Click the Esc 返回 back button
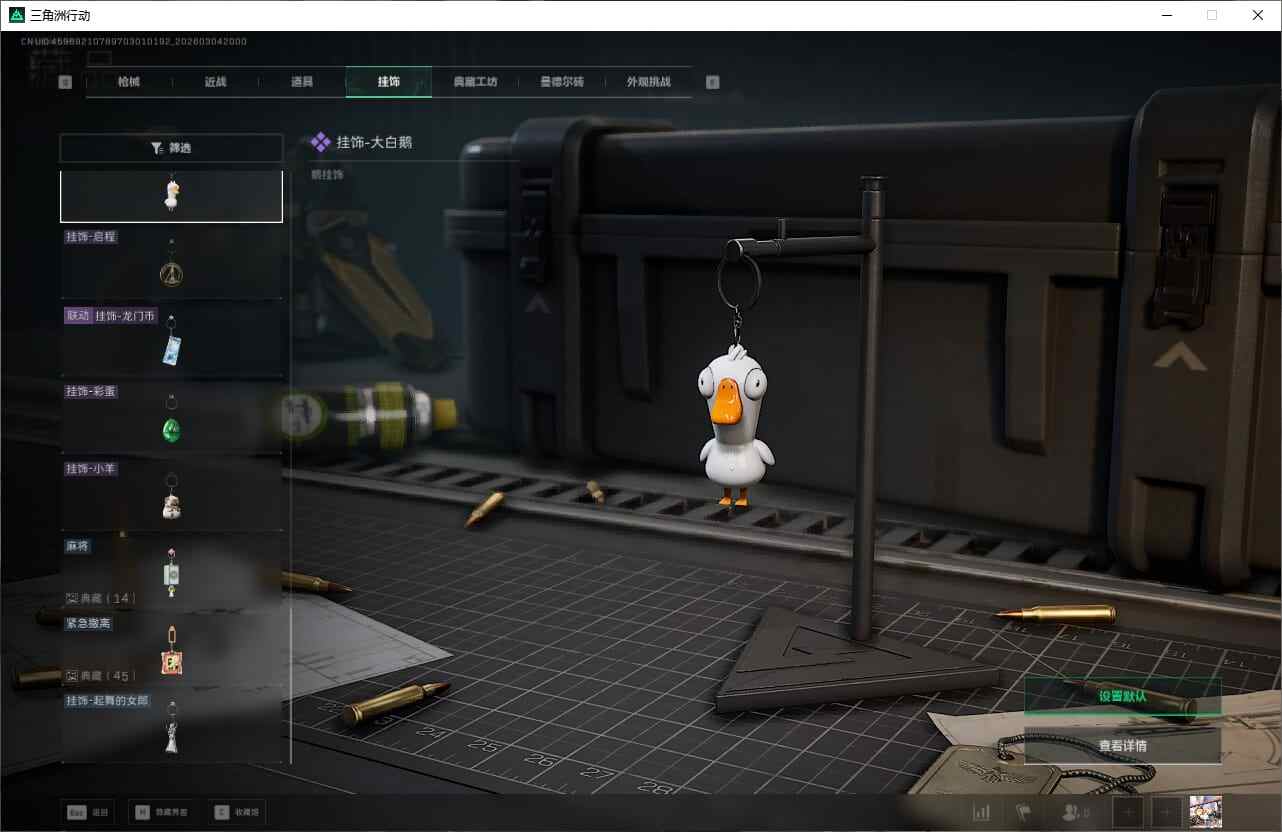 coord(87,812)
